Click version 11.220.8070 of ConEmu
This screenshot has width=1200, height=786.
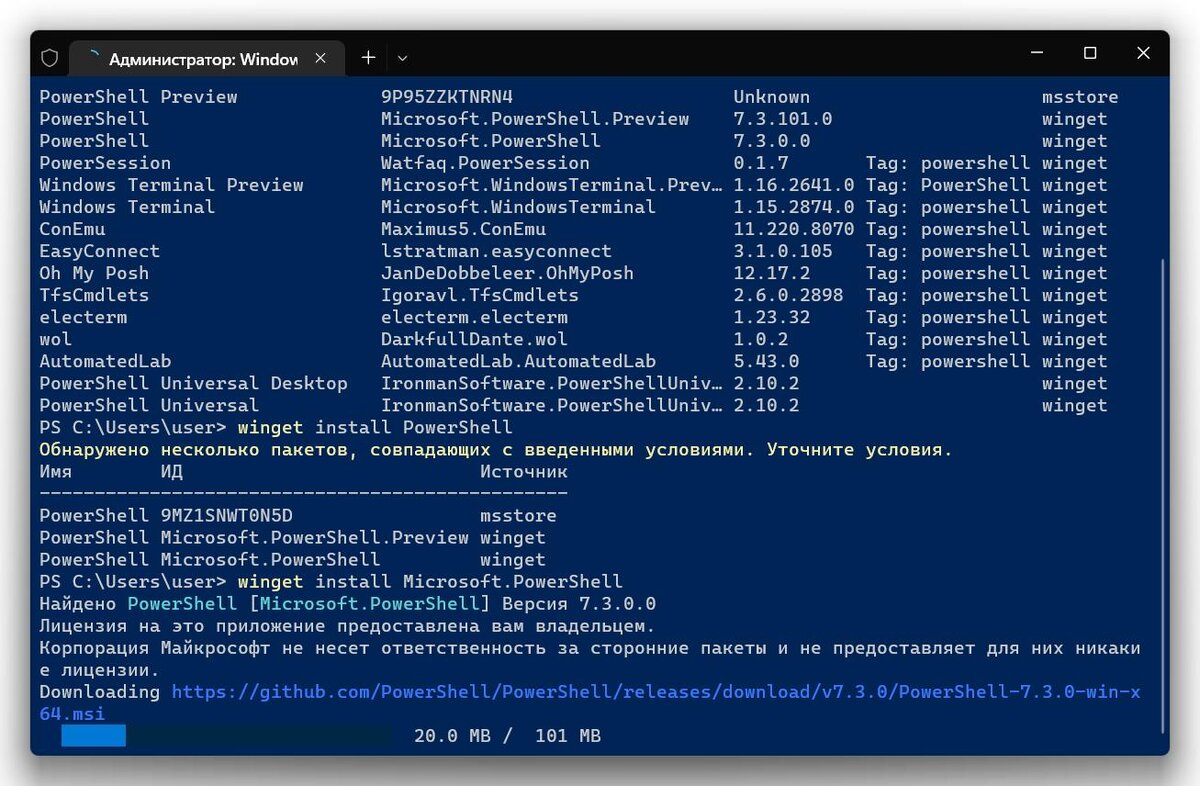tap(794, 229)
